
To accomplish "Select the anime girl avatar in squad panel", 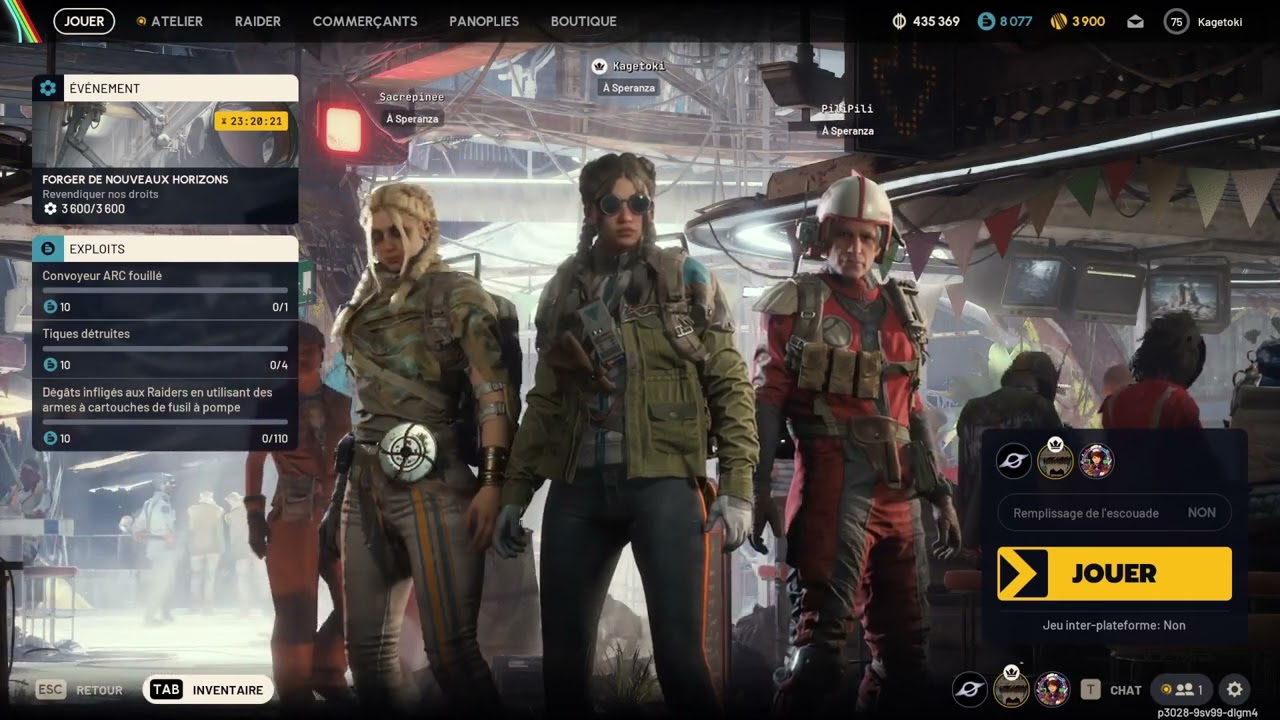I will click(x=1096, y=461).
